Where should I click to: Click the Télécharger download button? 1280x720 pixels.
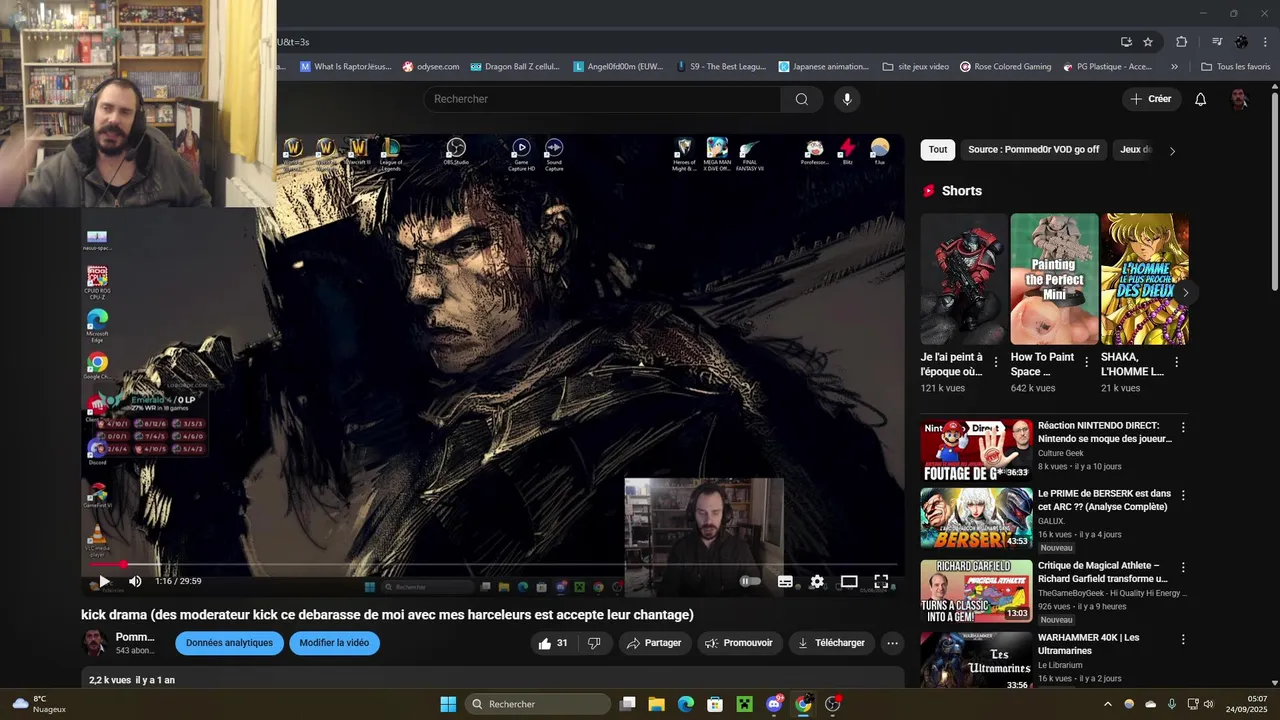click(832, 643)
